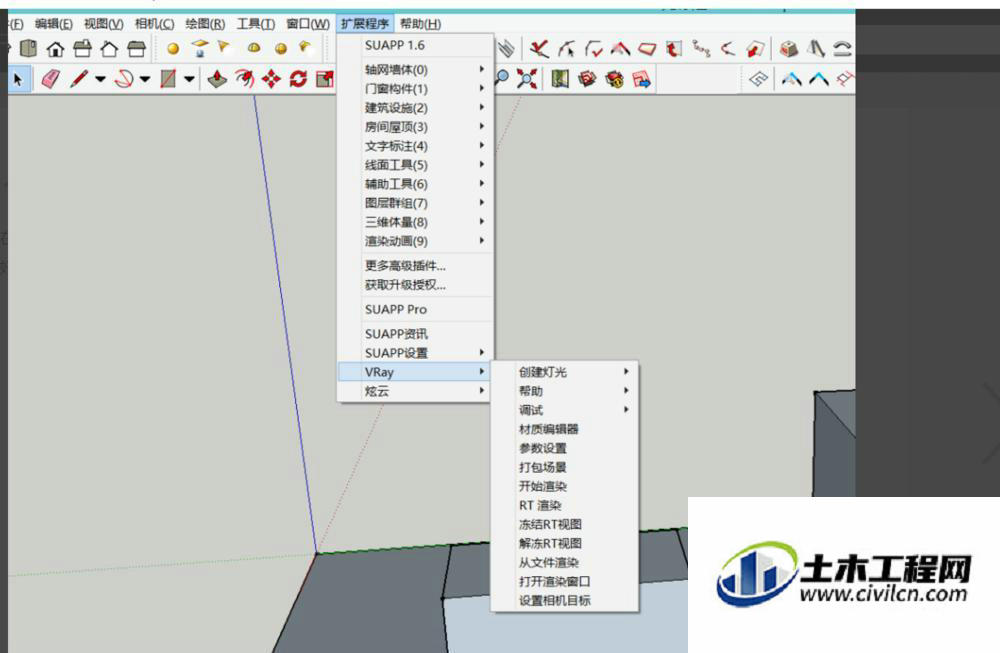Choose the Offset tool
Screen dimensions: 1000x653
244,79
